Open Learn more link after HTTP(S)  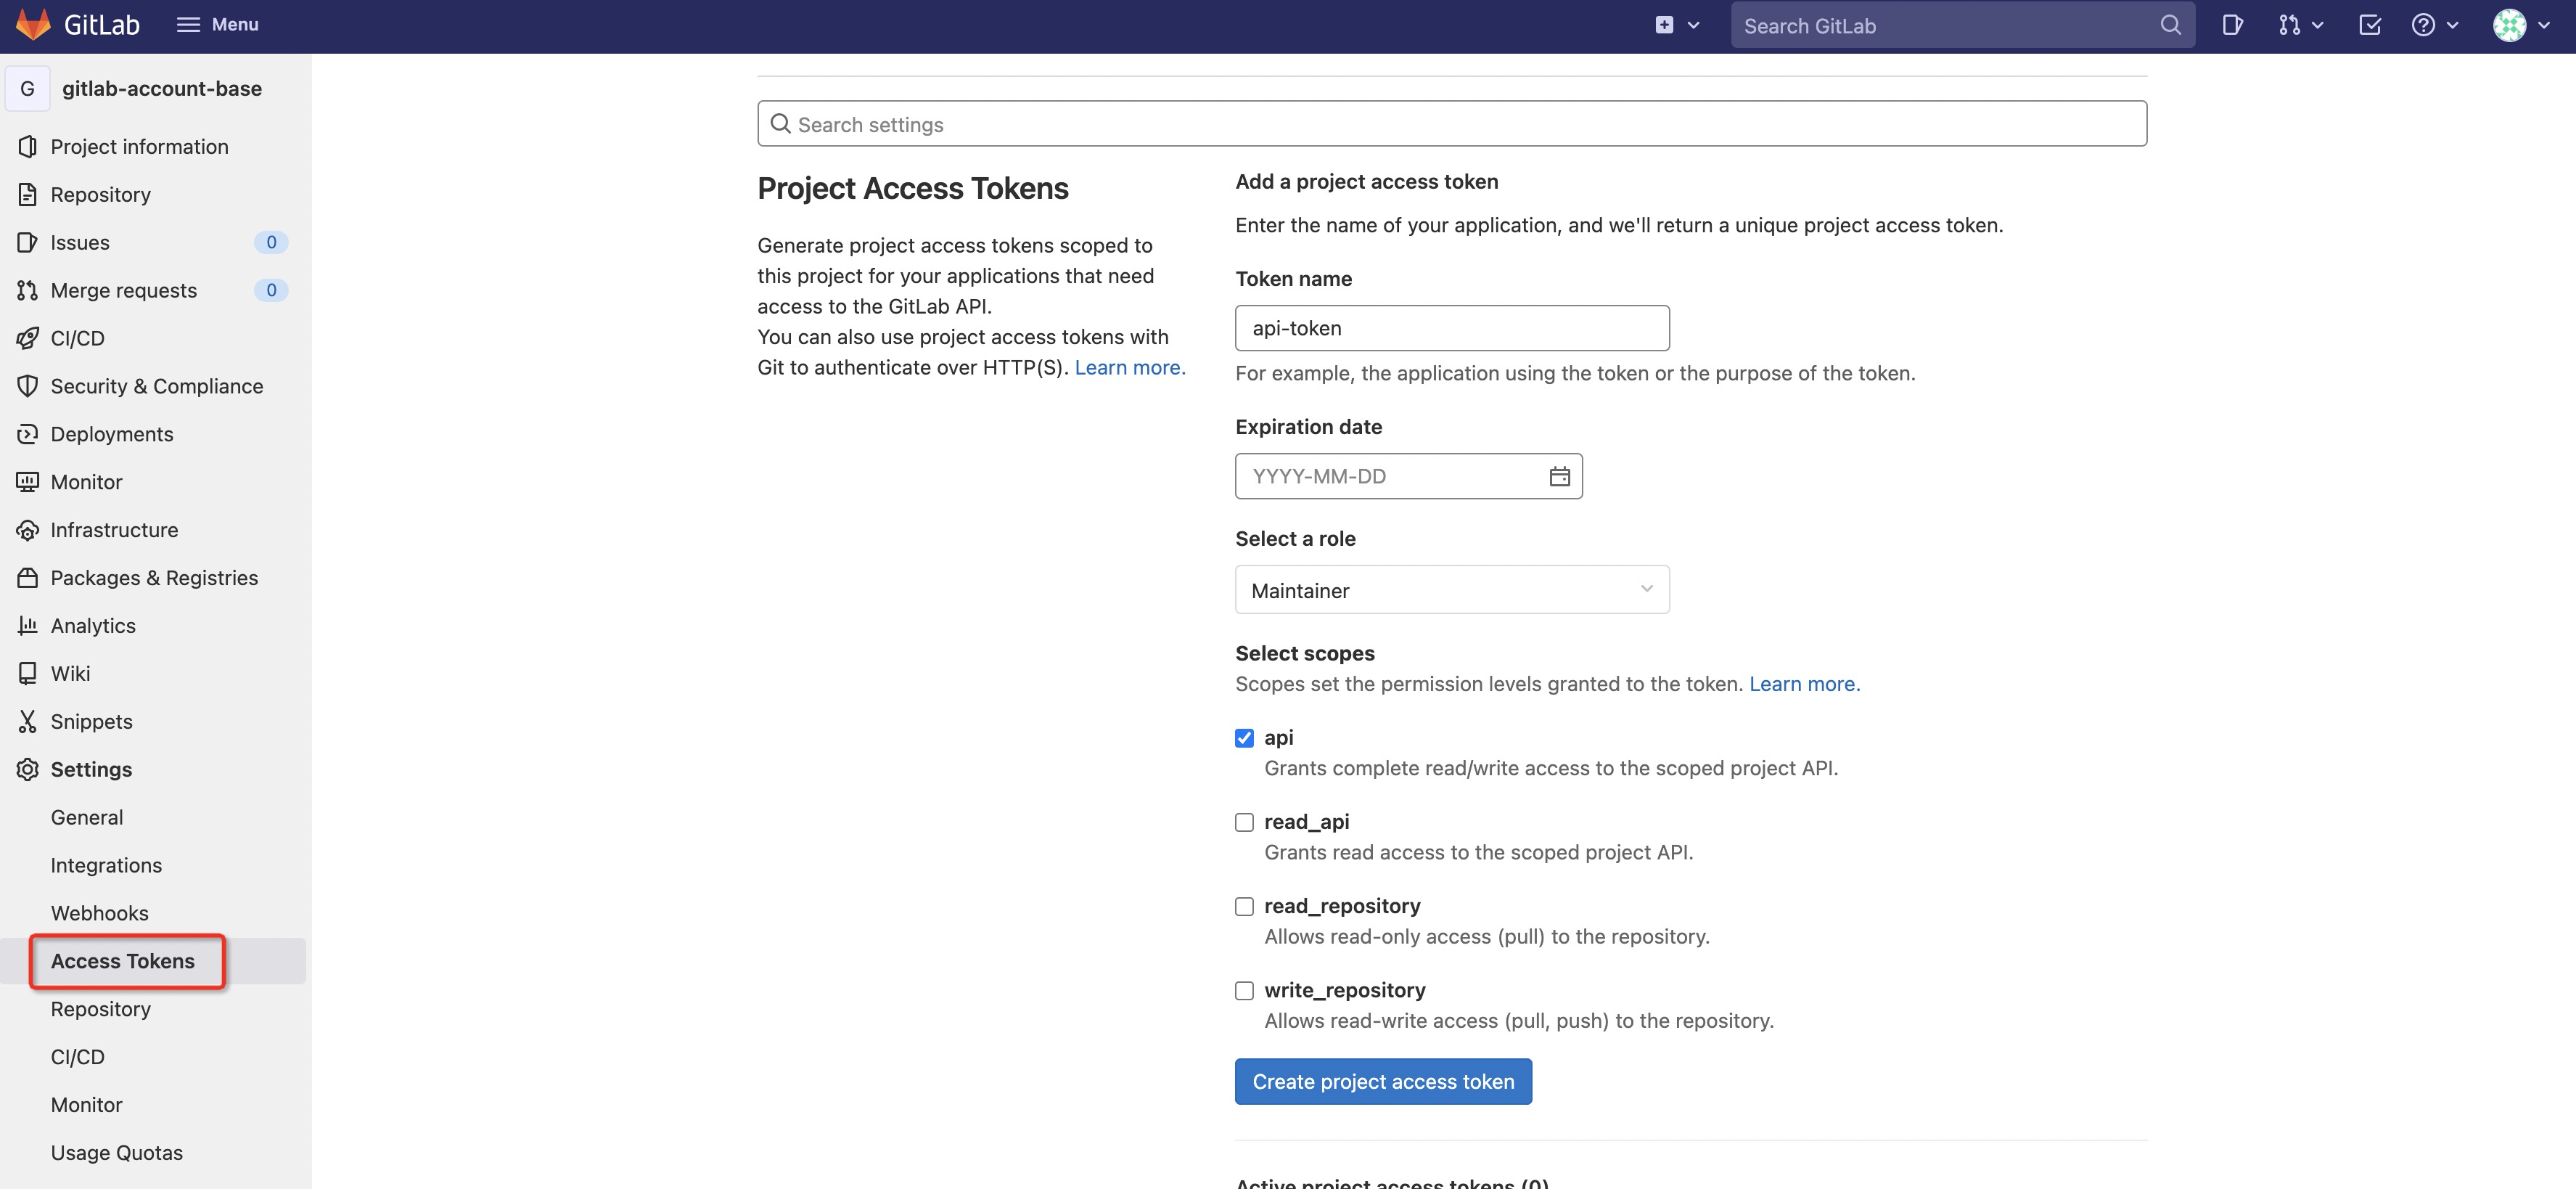(1130, 367)
